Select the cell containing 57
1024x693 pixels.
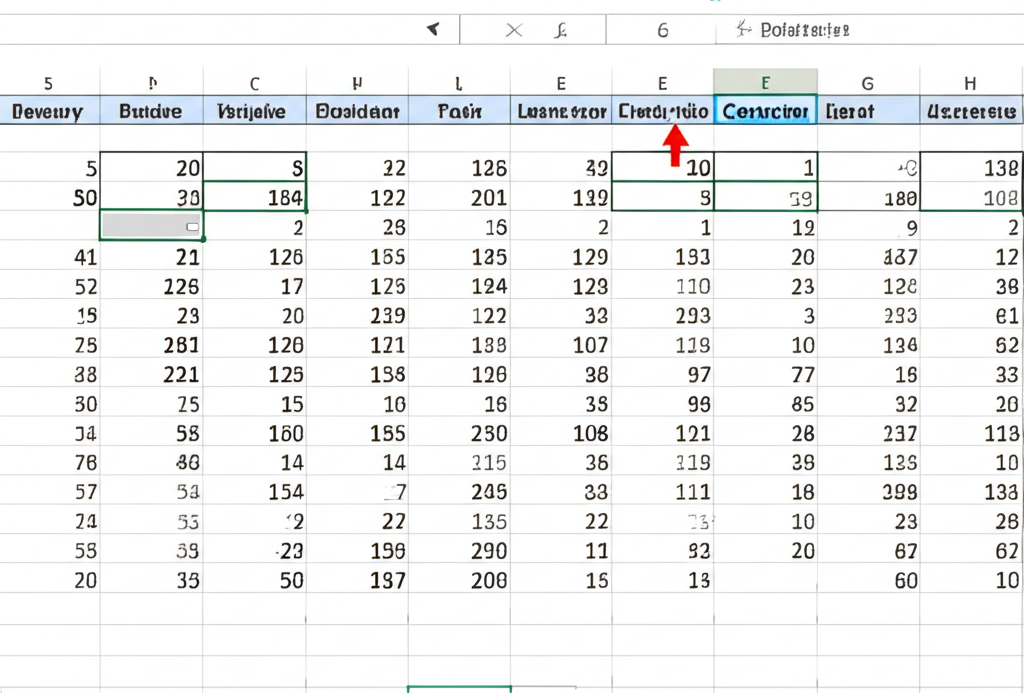[50, 492]
